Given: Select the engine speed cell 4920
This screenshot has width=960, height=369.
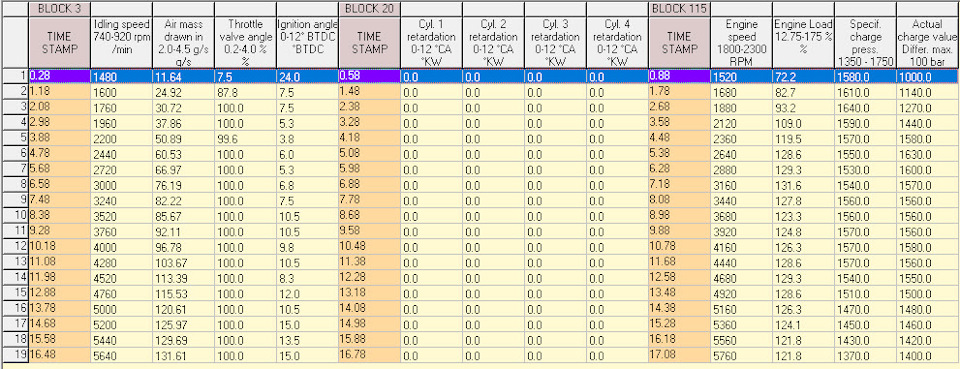Looking at the screenshot, I should pyautogui.click(x=741, y=293).
